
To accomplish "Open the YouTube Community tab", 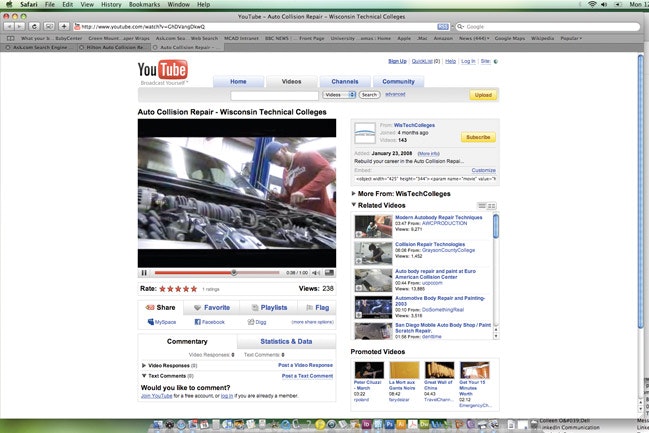I will coord(398,82).
